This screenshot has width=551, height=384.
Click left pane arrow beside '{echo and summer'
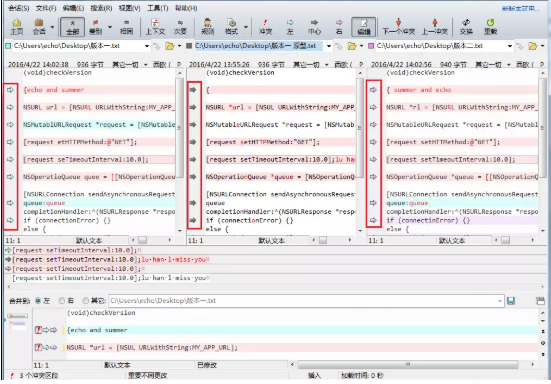10,90
